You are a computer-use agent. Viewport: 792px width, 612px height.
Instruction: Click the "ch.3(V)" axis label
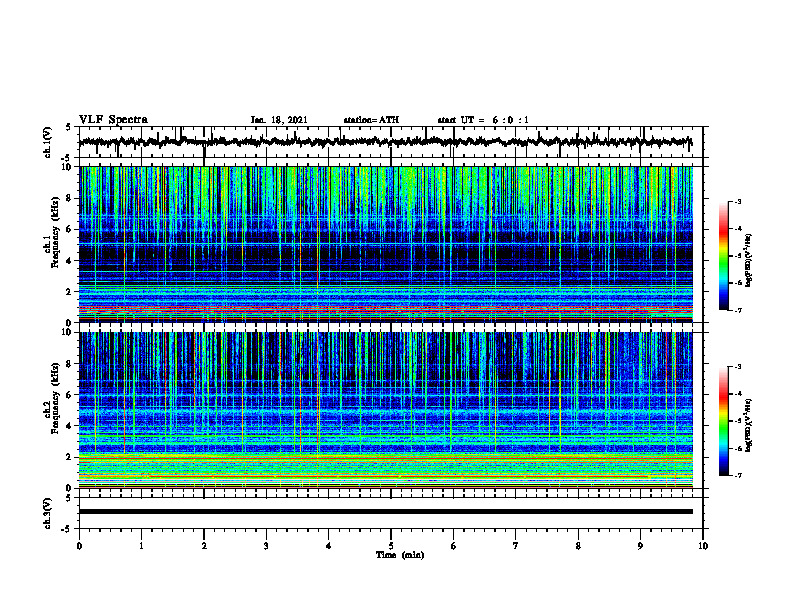pyautogui.click(x=48, y=513)
